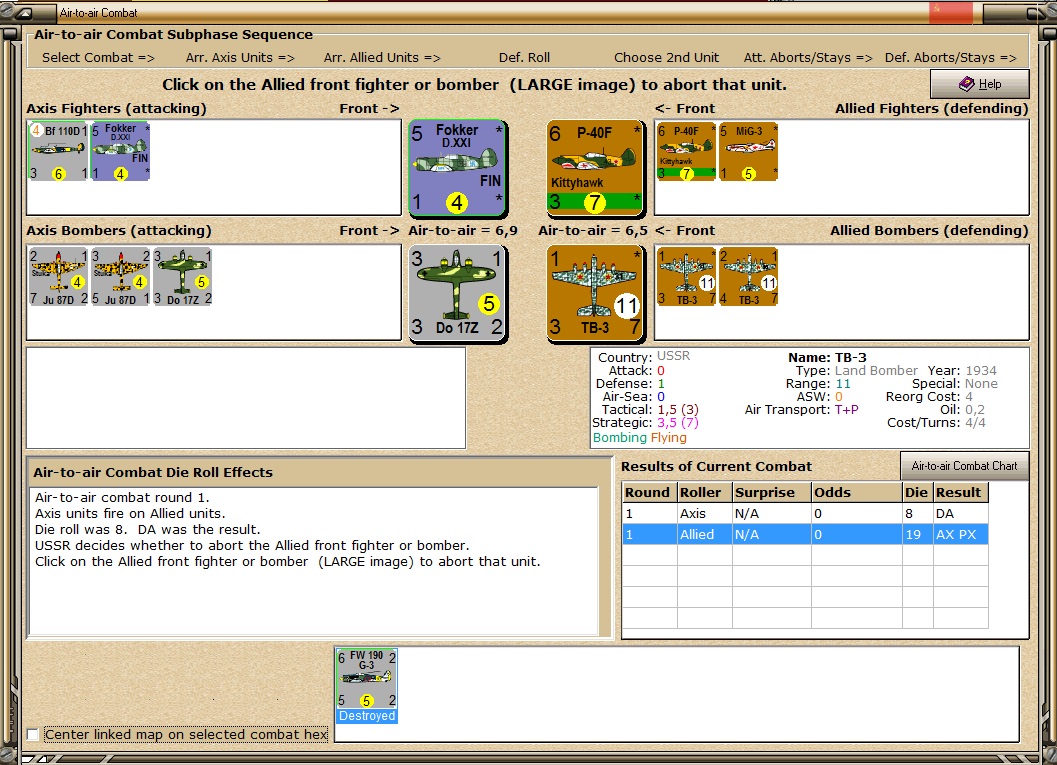This screenshot has height=765, width=1057.
Task: Select the second small TB-3 bomber counter
Action: pos(748,277)
